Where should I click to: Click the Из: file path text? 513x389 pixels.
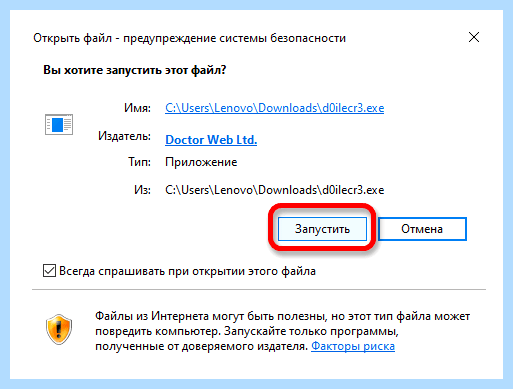tap(274, 190)
